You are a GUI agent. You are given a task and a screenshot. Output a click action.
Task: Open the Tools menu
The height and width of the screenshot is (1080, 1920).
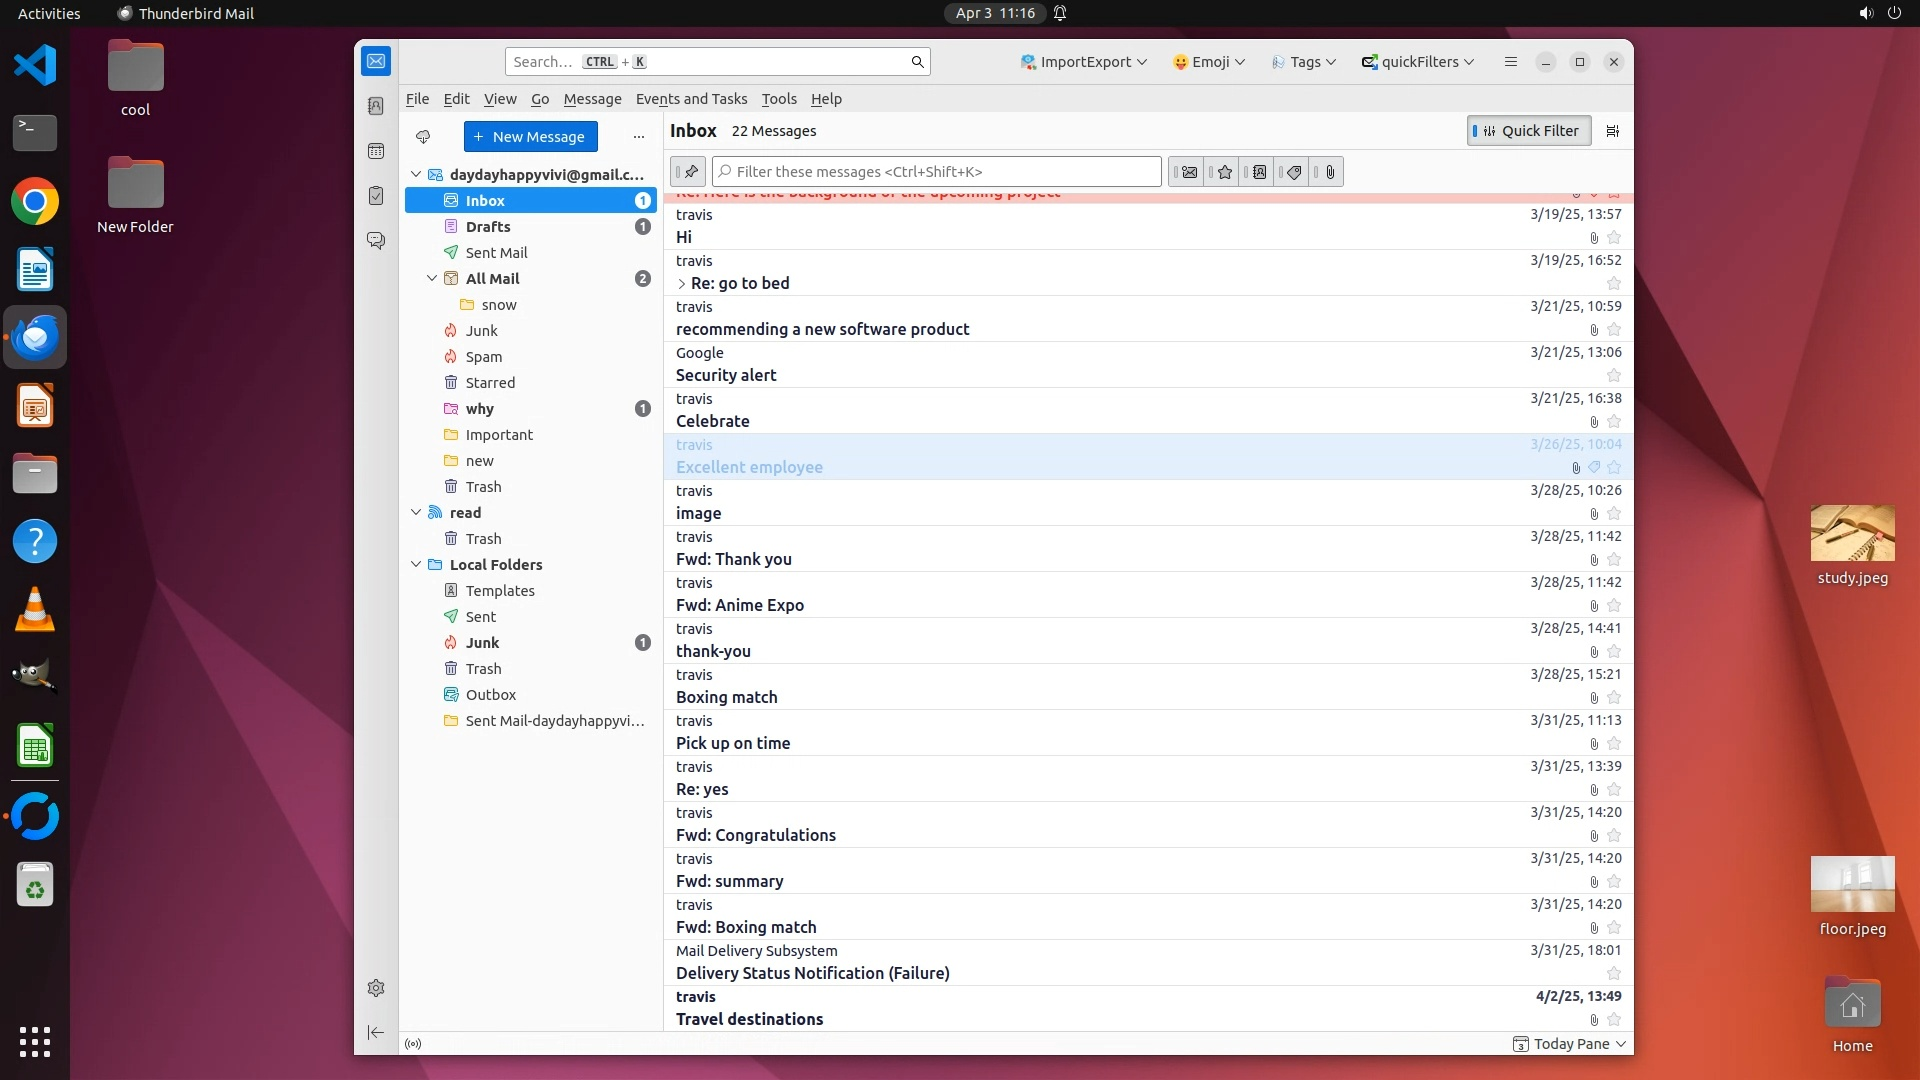tap(778, 99)
